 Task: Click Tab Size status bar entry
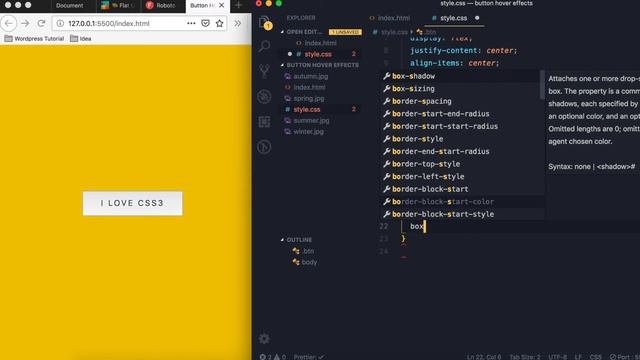524,357
